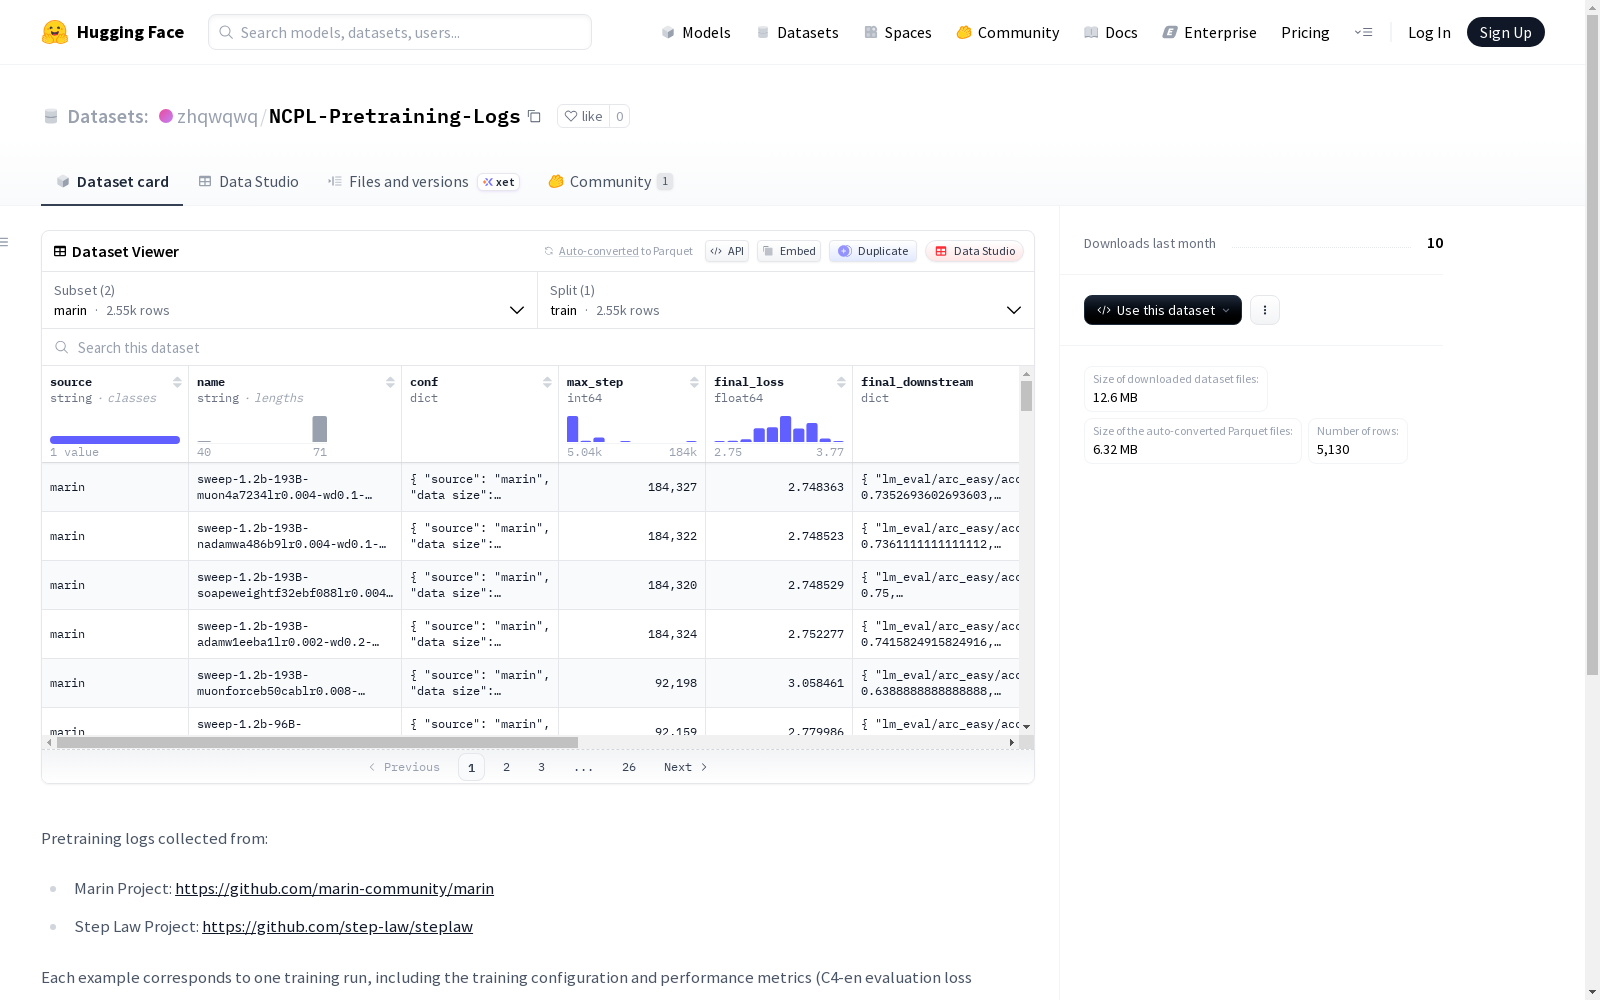Focus the search models, datasets, users field

pyautogui.click(x=400, y=32)
